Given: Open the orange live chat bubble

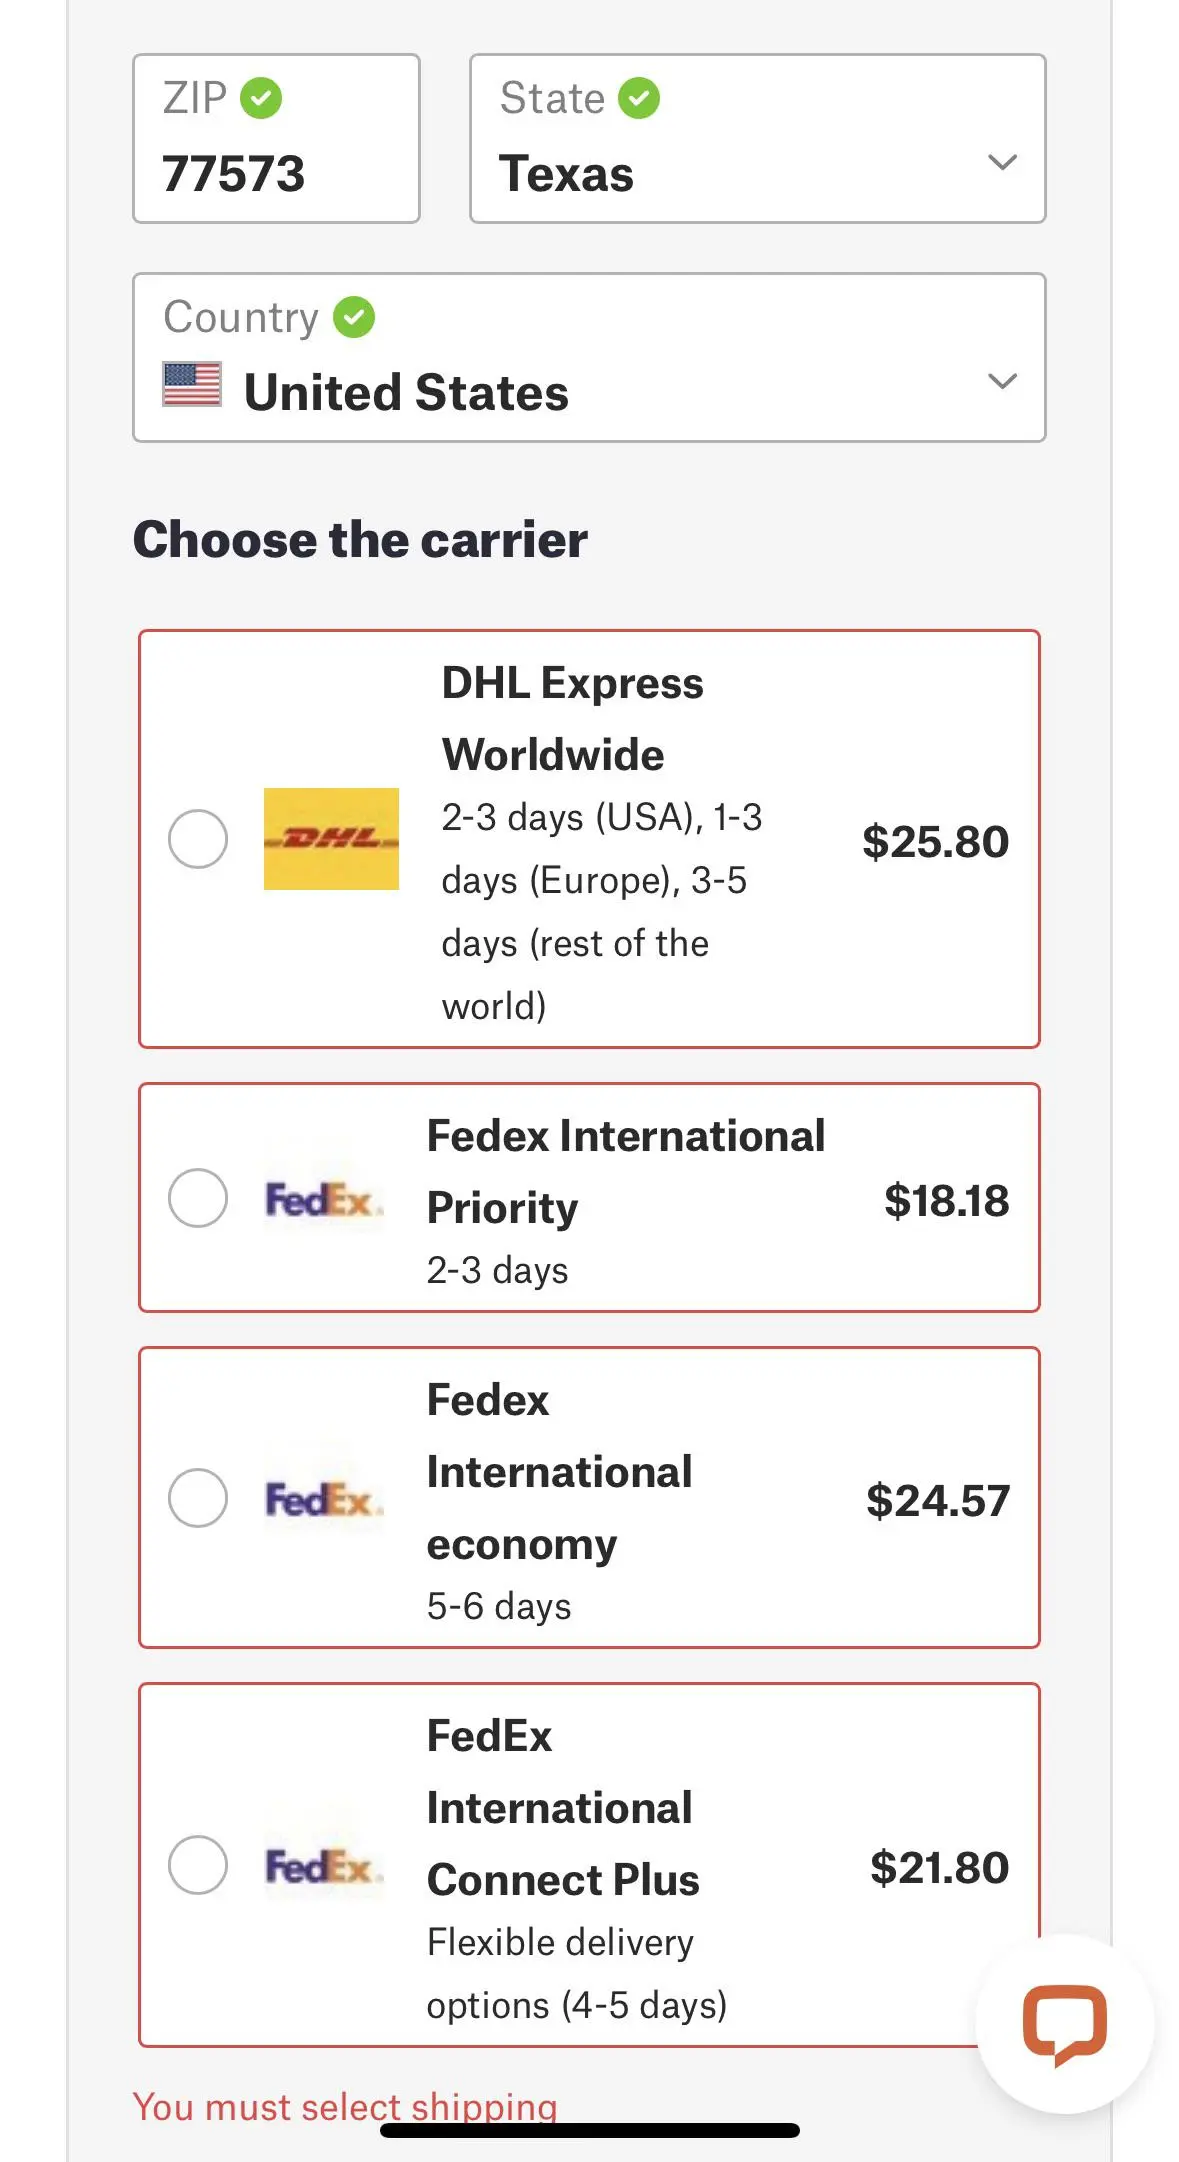Looking at the screenshot, I should pyautogui.click(x=1064, y=2023).
